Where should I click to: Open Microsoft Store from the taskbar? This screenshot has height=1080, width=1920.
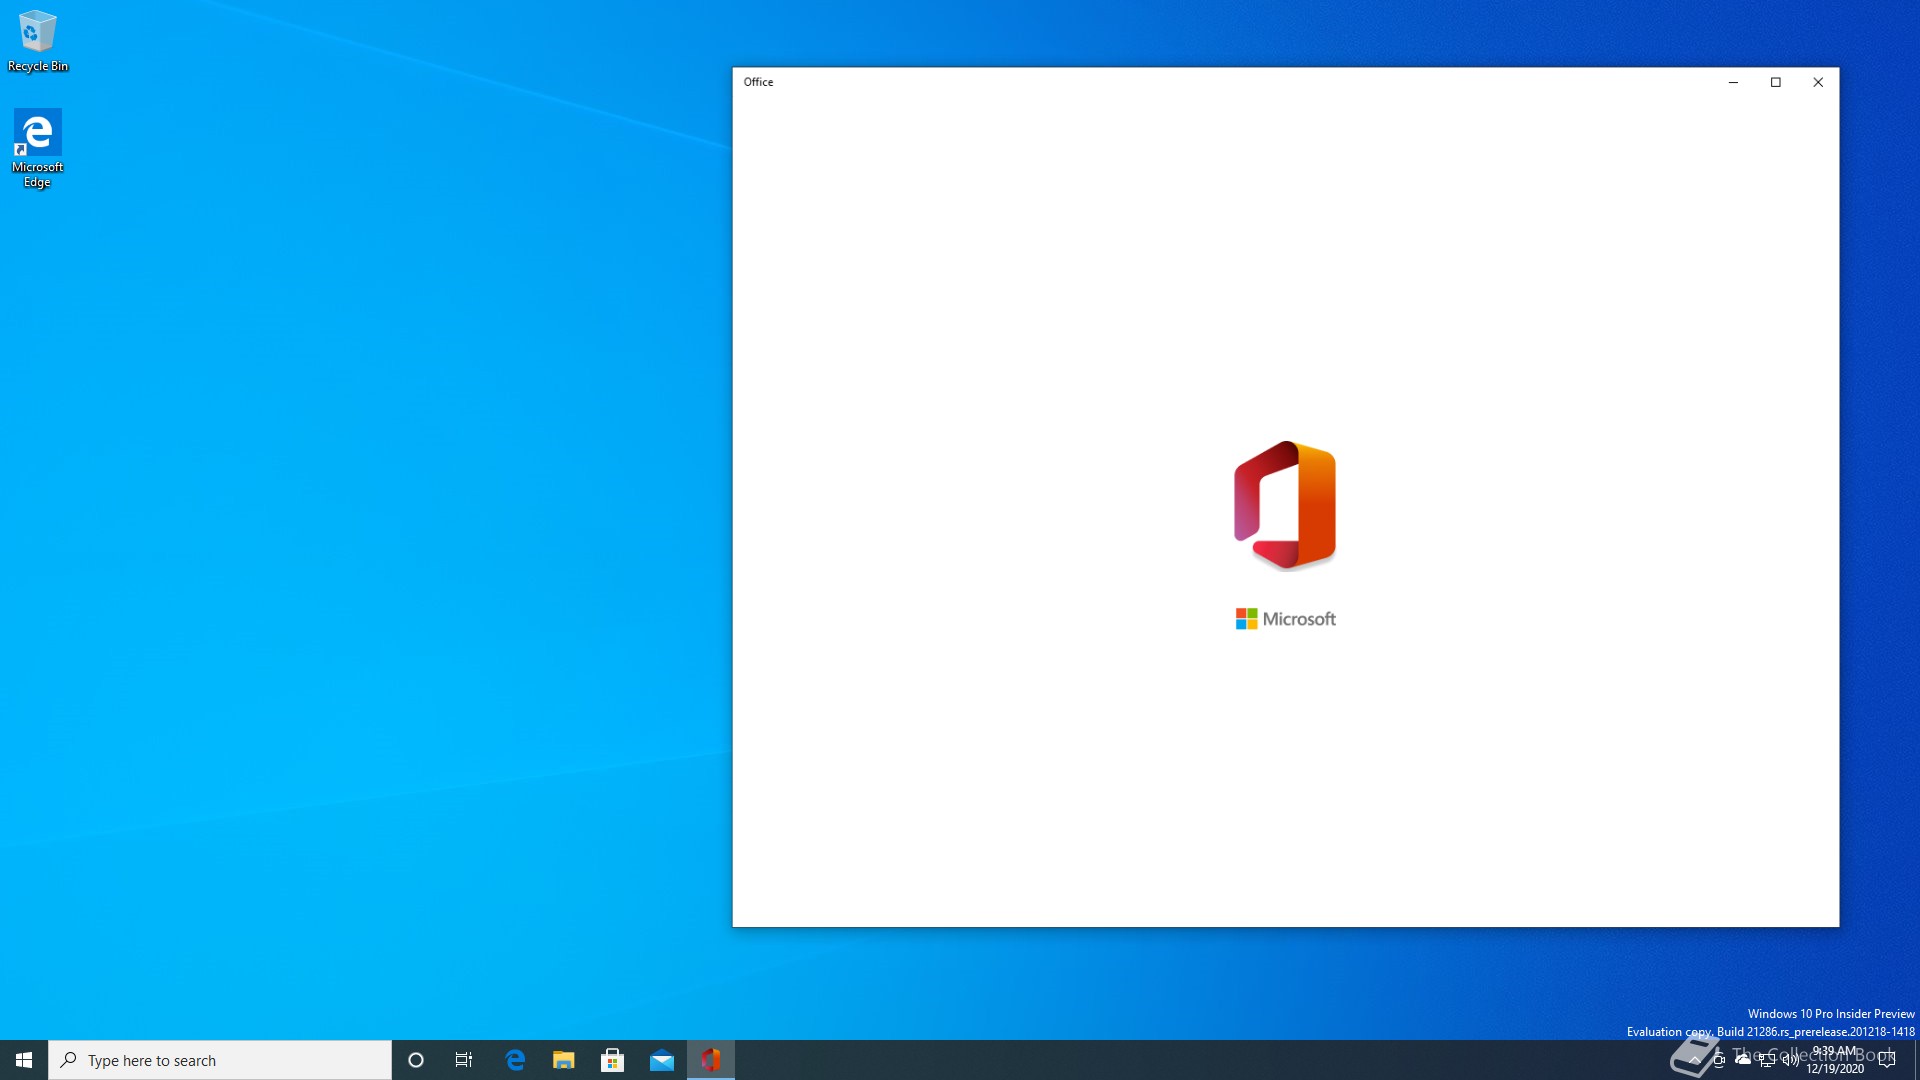tap(613, 1060)
